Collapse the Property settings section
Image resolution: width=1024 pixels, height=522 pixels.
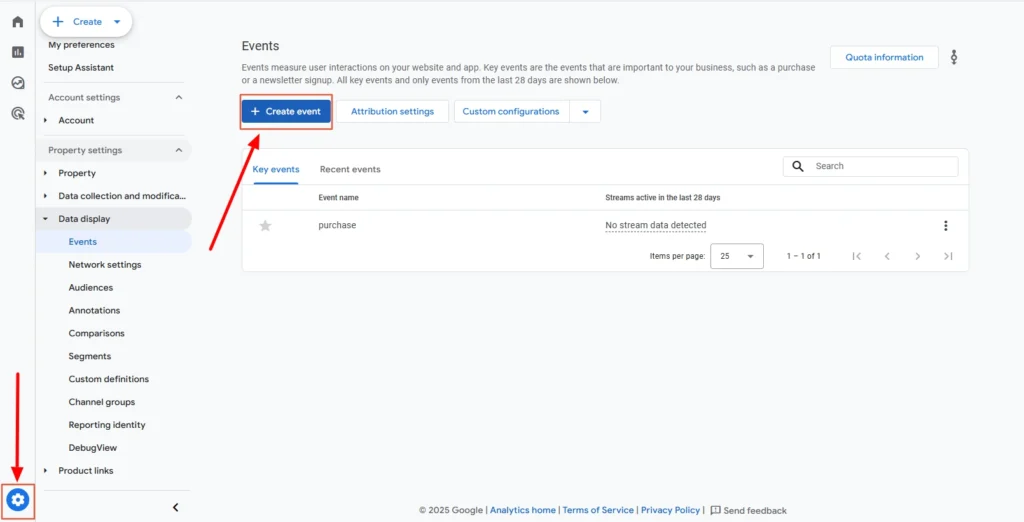click(x=179, y=150)
